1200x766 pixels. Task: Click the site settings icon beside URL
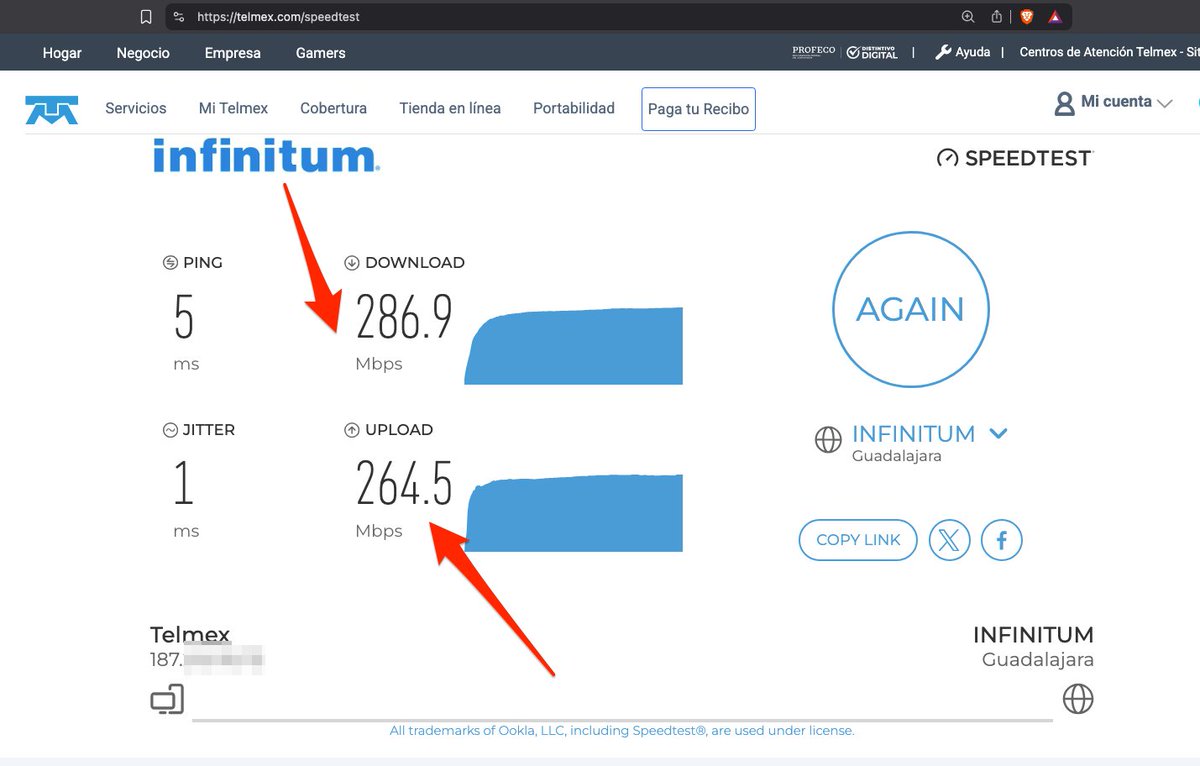pyautogui.click(x=178, y=17)
